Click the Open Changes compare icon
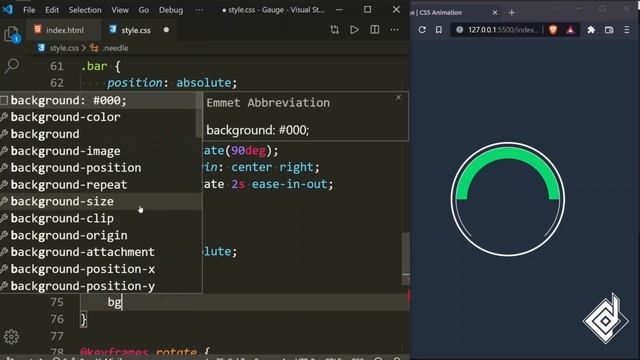 tap(335, 30)
